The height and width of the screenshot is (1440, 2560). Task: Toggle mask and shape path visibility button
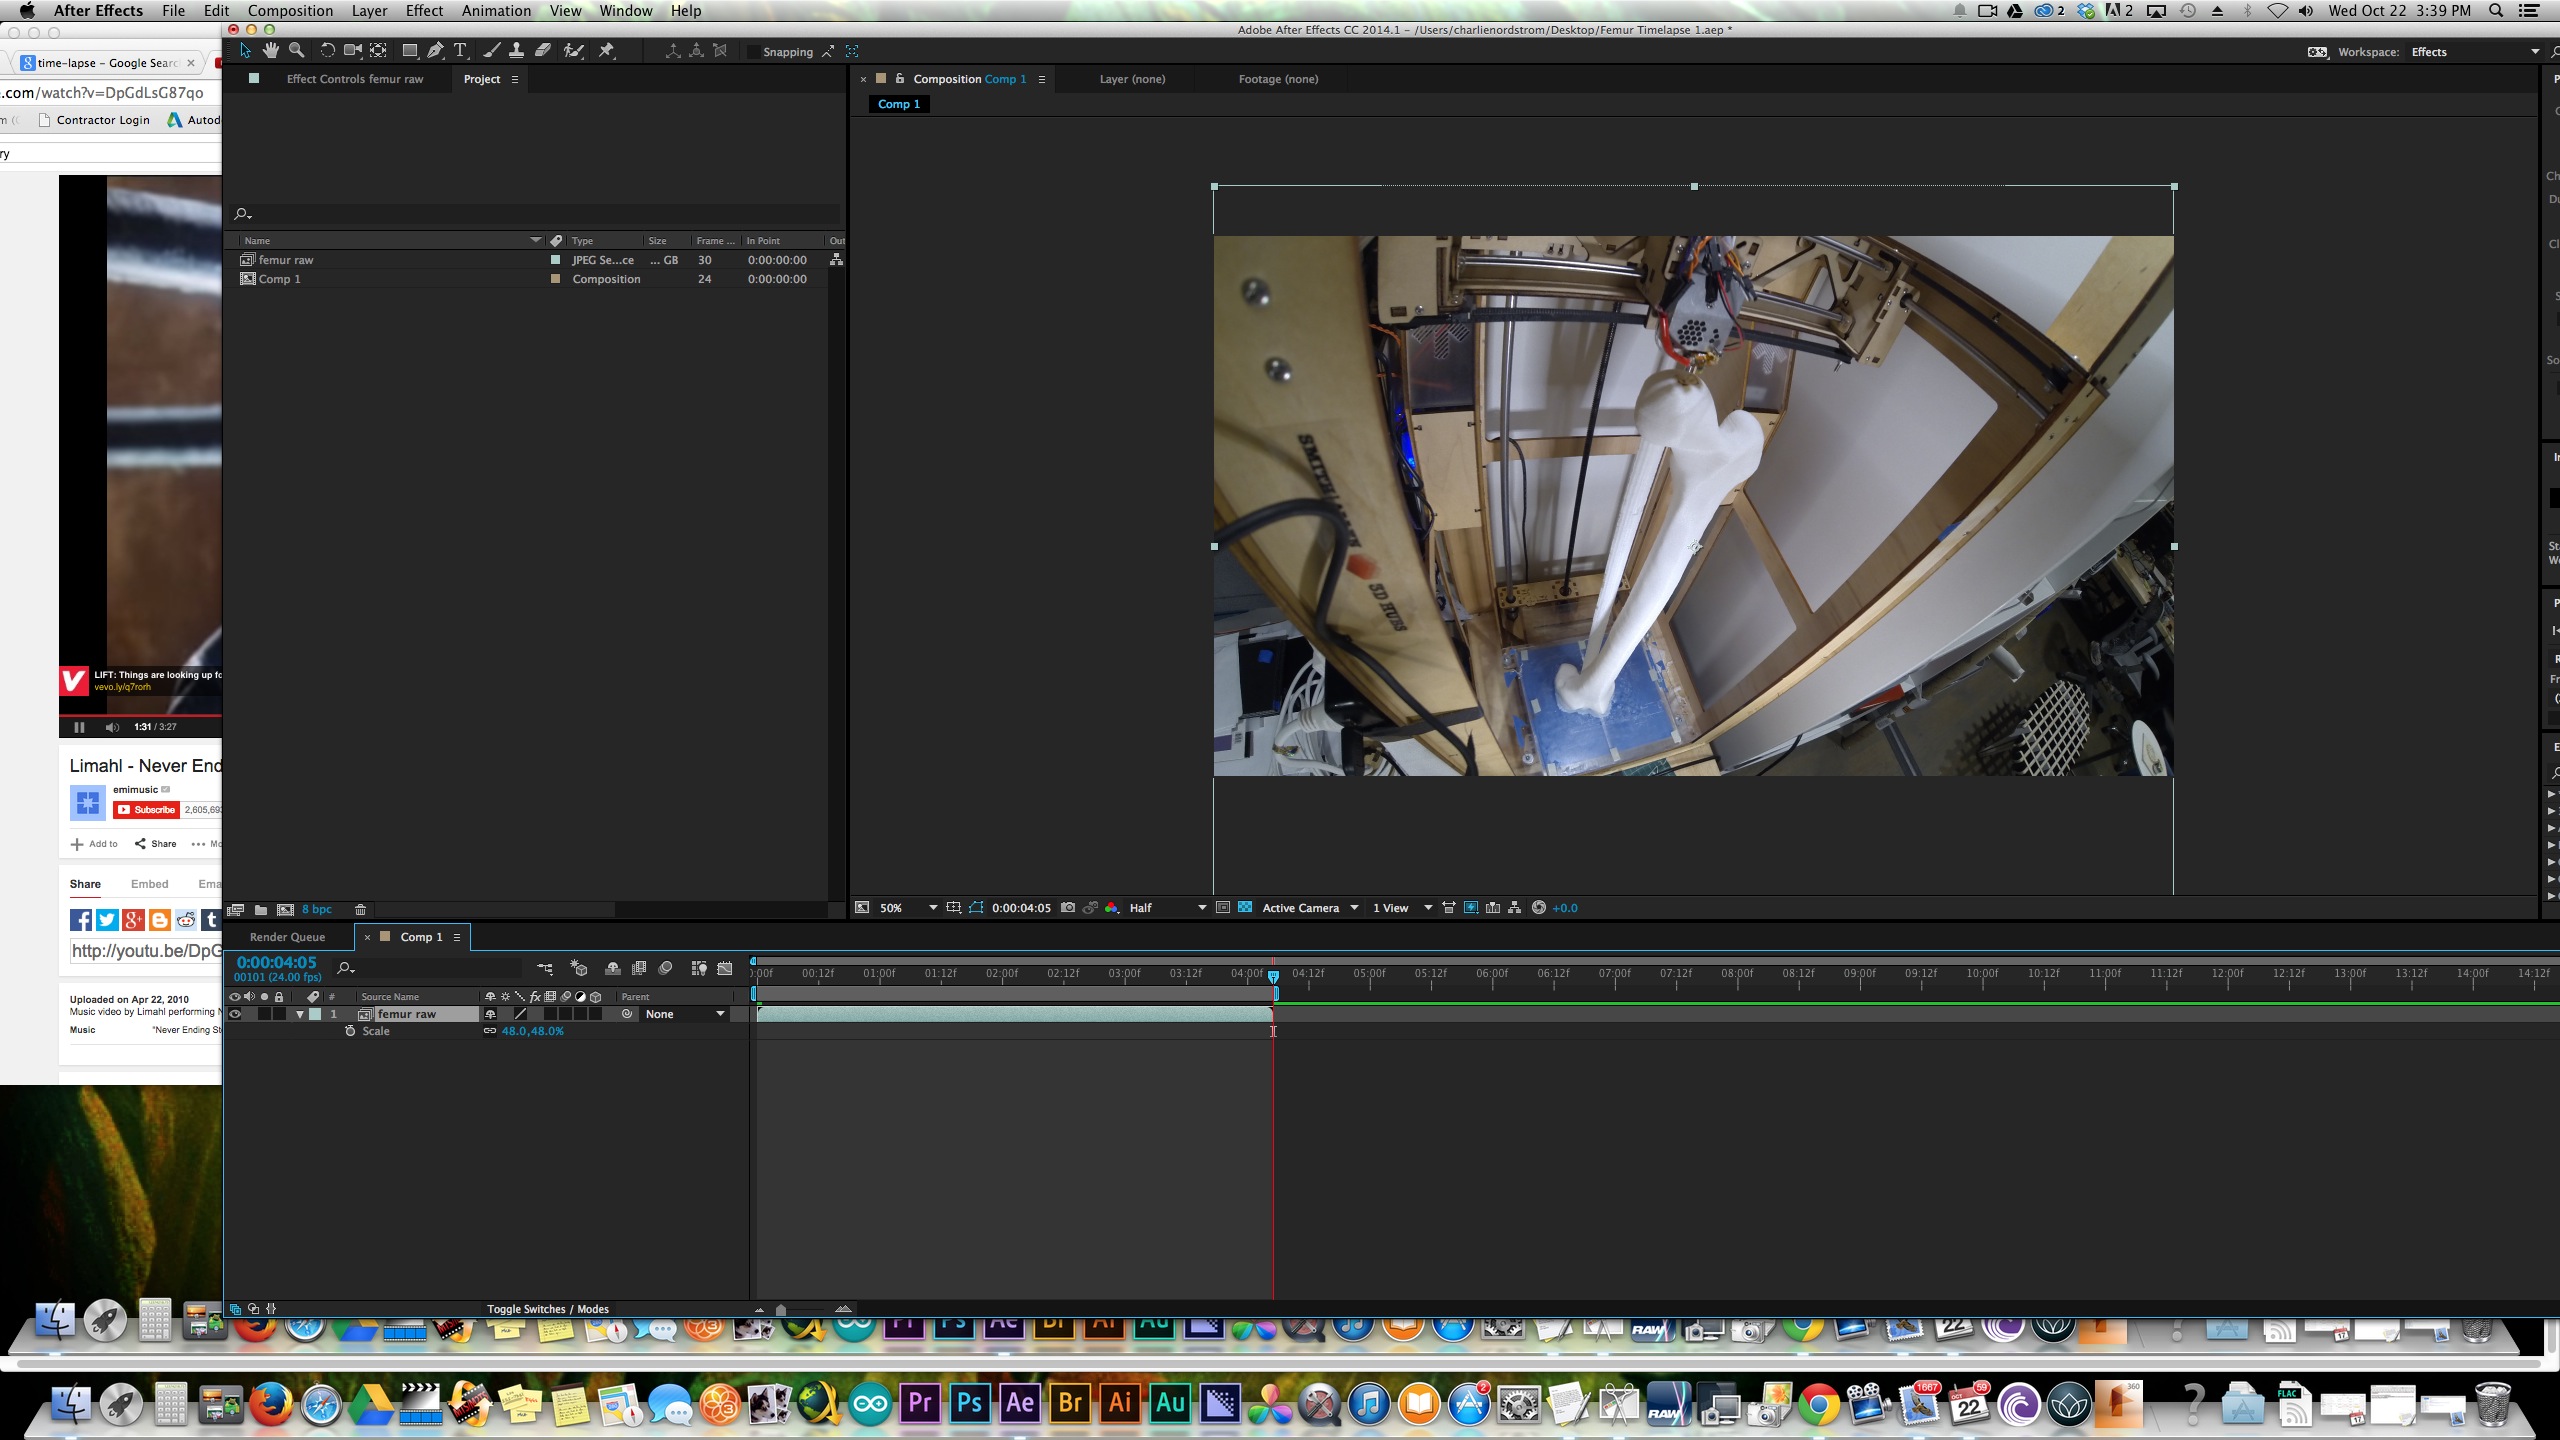(976, 908)
